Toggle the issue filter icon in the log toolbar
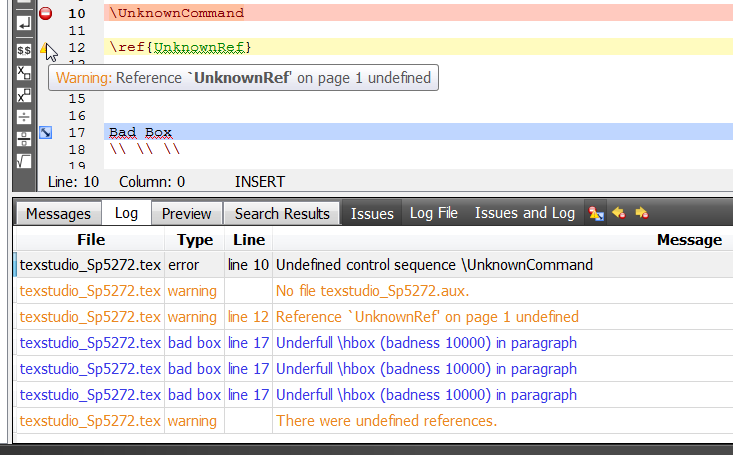Screen dimensions: 733x455 [596, 213]
